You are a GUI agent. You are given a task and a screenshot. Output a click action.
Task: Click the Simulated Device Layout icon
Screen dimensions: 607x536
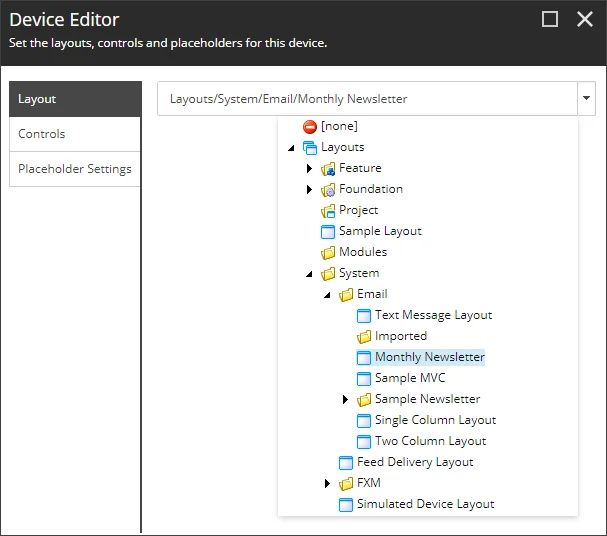[346, 505]
